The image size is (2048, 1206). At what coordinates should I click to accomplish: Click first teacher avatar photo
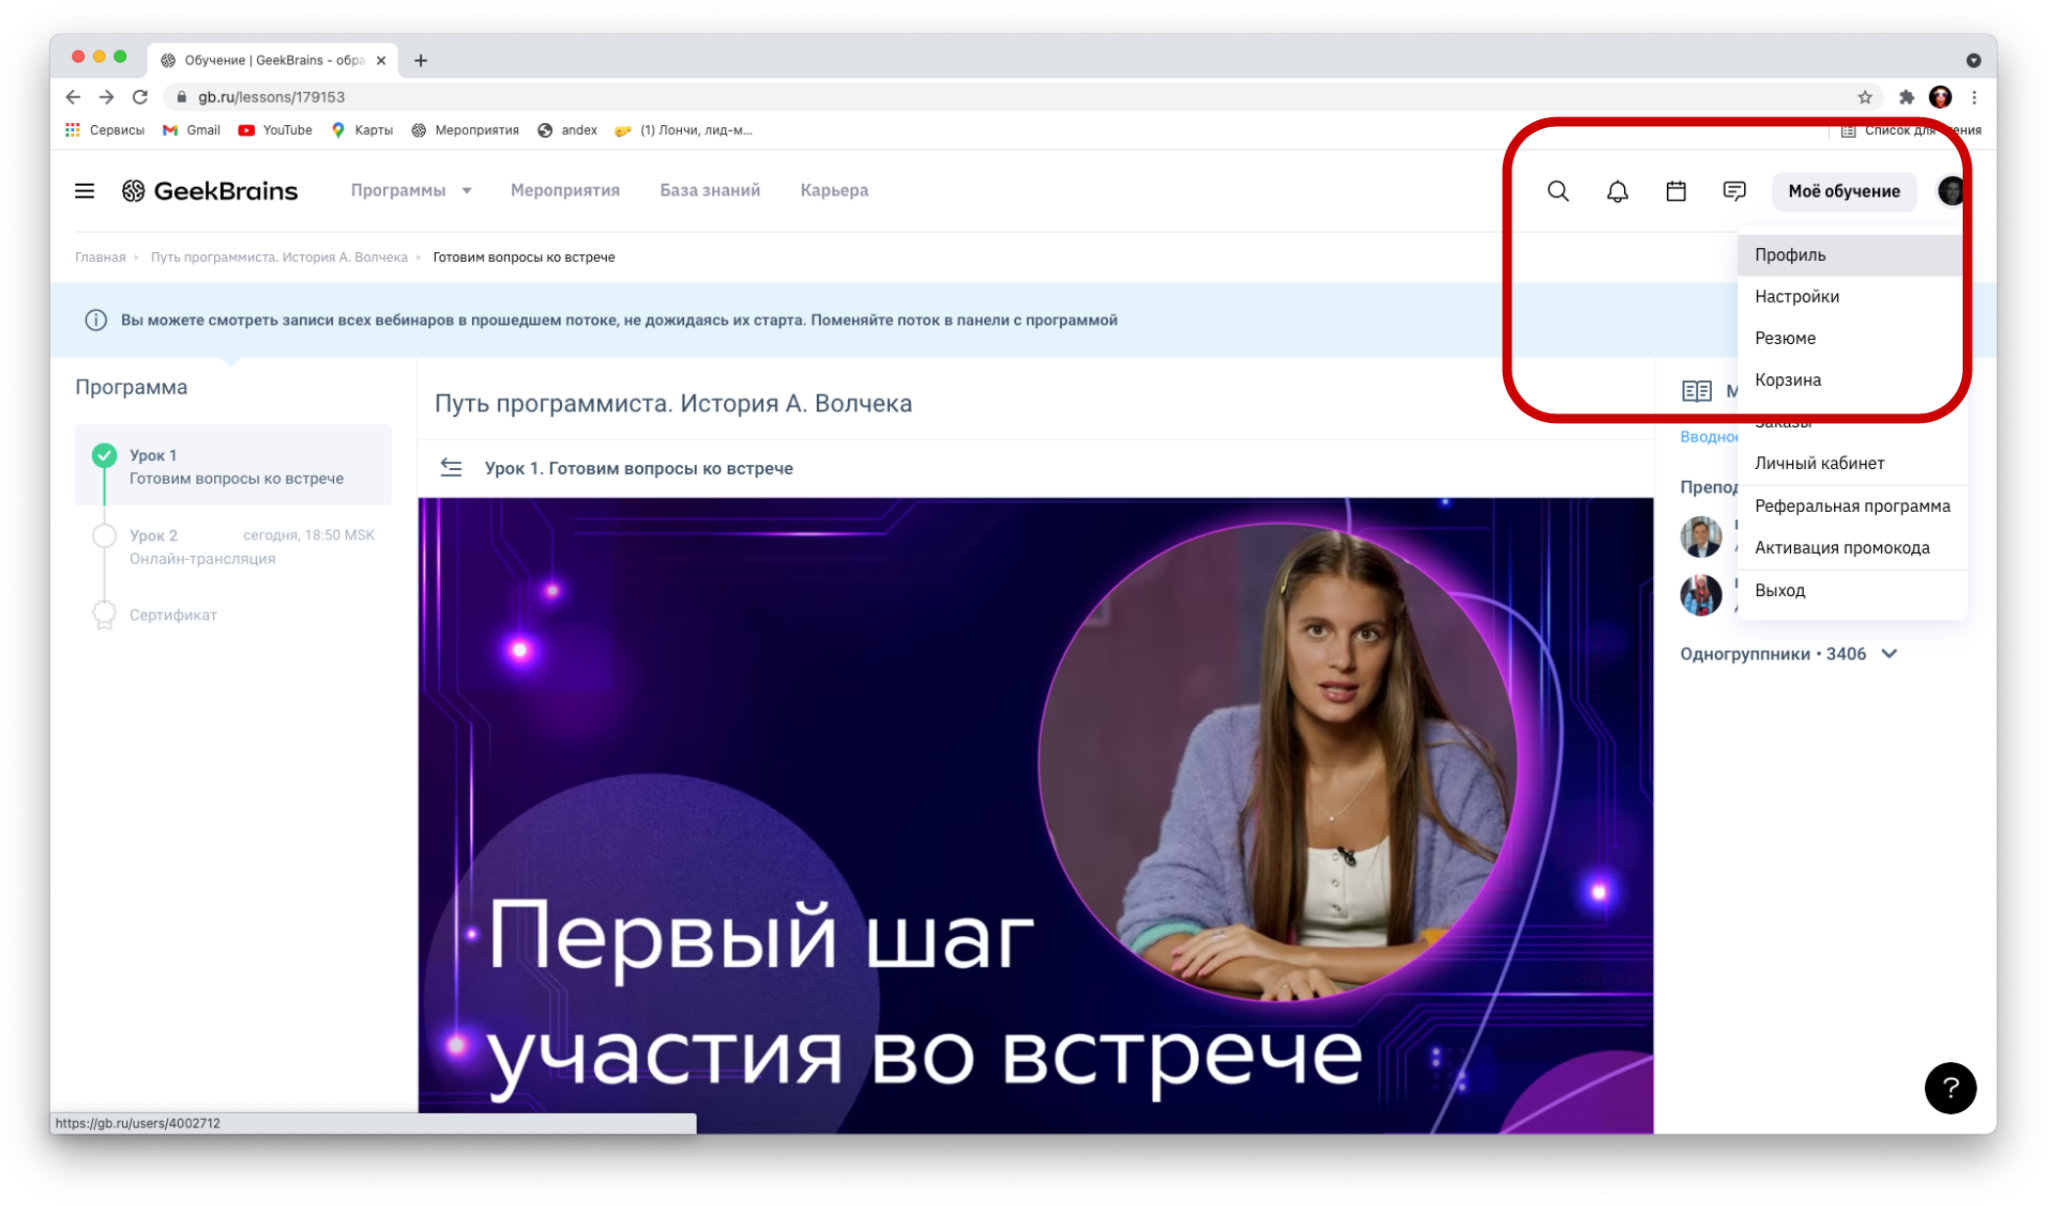[x=1700, y=537]
